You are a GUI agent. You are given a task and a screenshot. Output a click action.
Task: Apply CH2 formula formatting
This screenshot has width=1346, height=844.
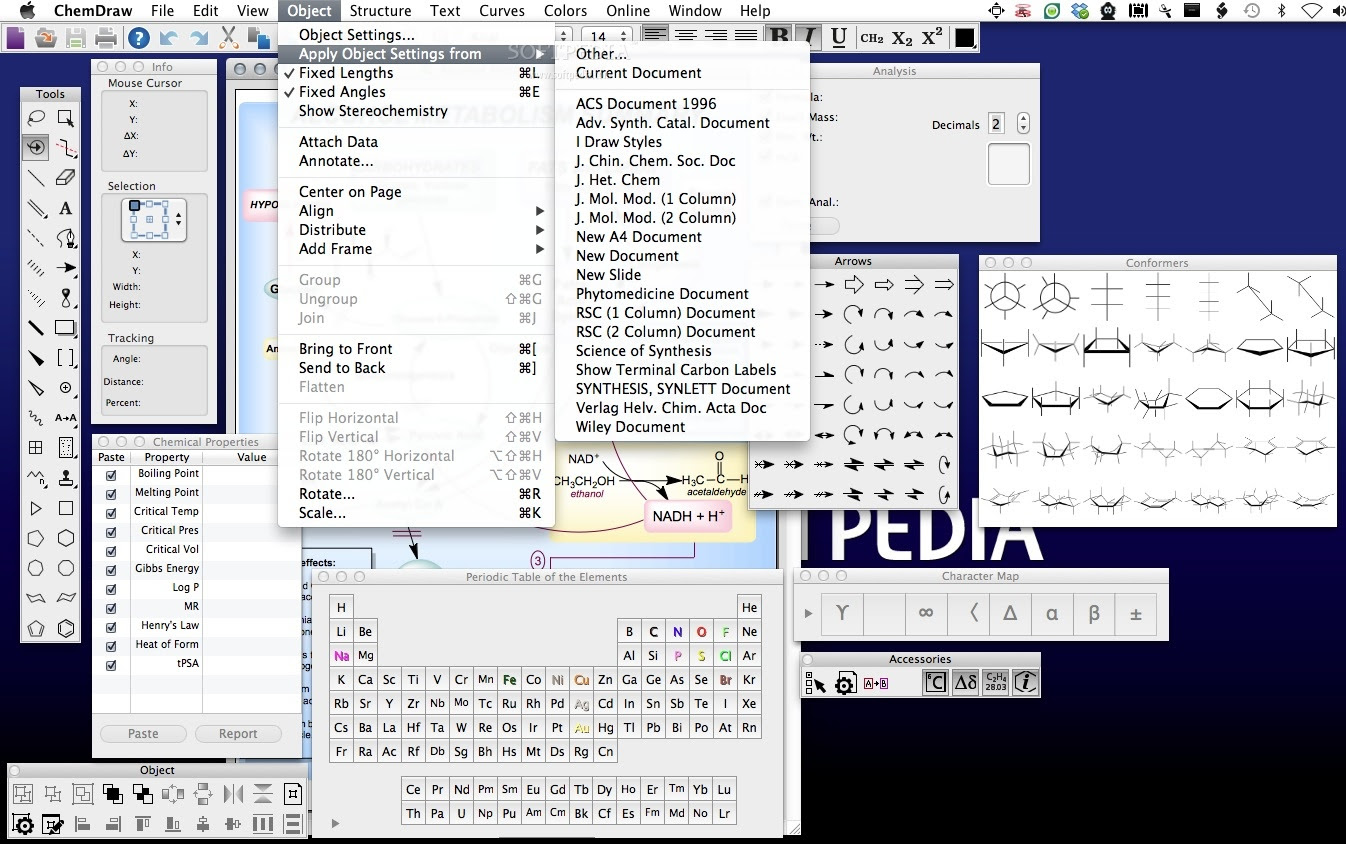(871, 38)
